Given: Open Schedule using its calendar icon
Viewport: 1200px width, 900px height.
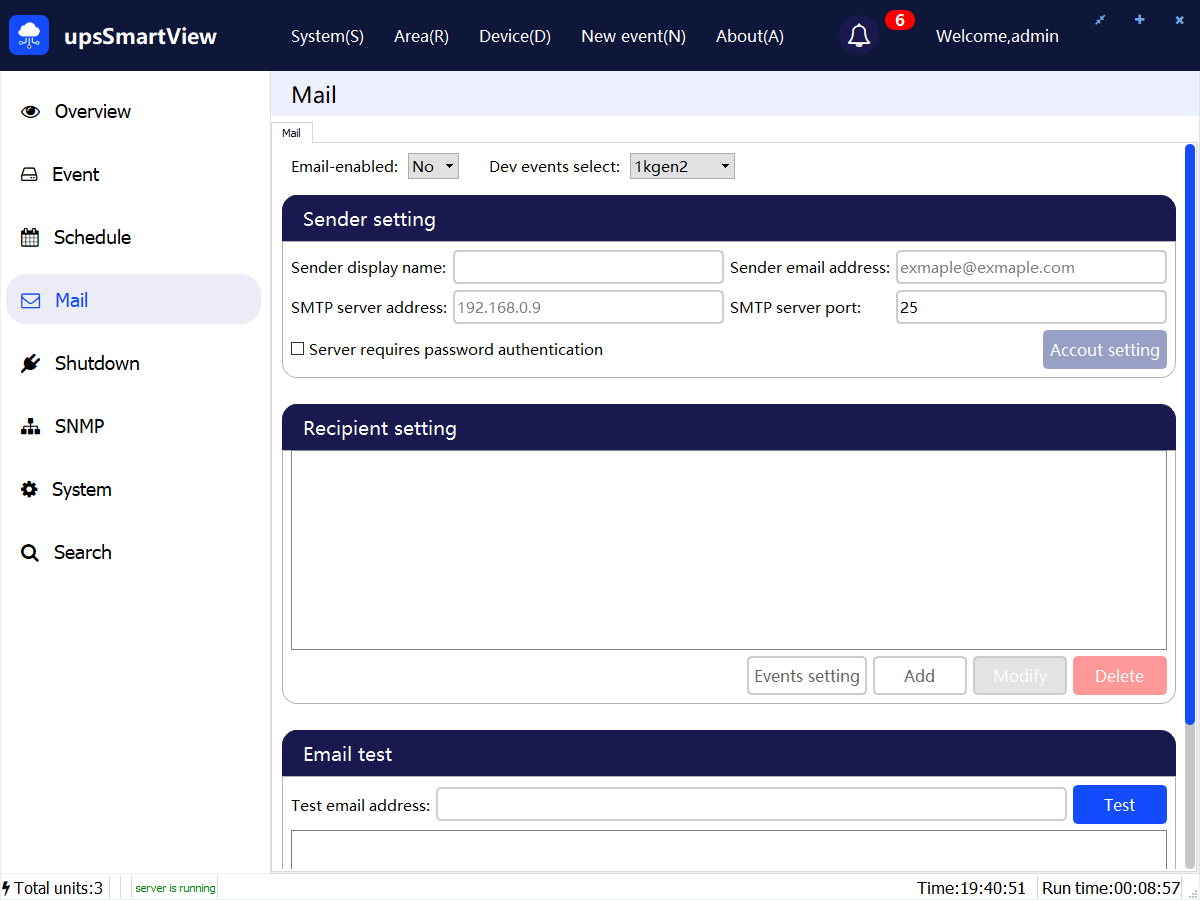Looking at the screenshot, I should 30,238.
